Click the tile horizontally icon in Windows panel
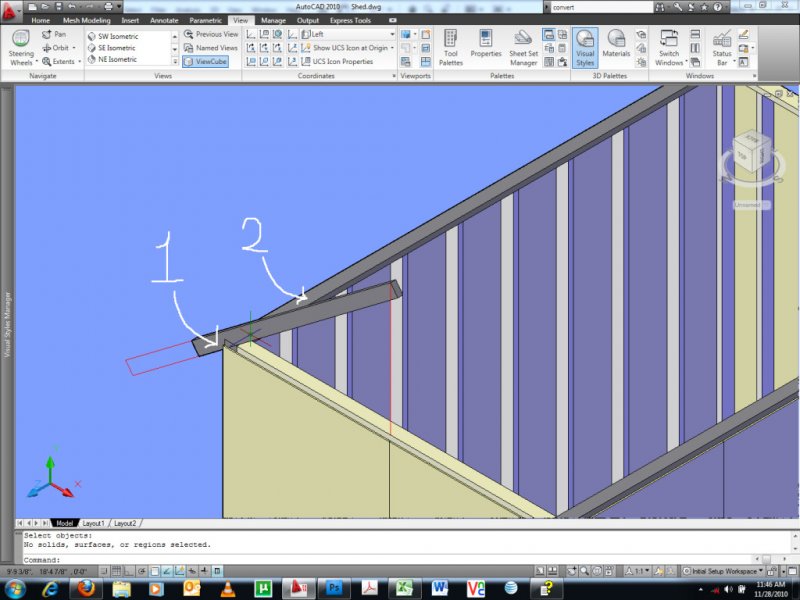The height and width of the screenshot is (600, 800). pyautogui.click(x=695, y=34)
